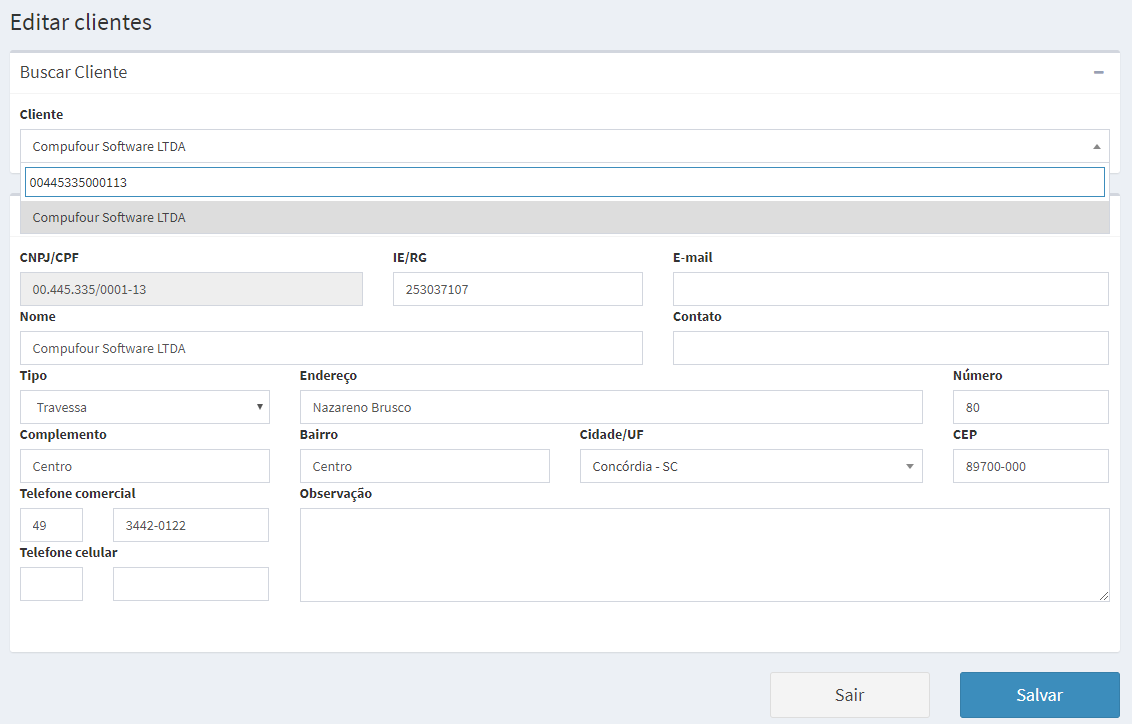1132x724 pixels.
Task: Click the Complemento input field
Action: pos(145,466)
